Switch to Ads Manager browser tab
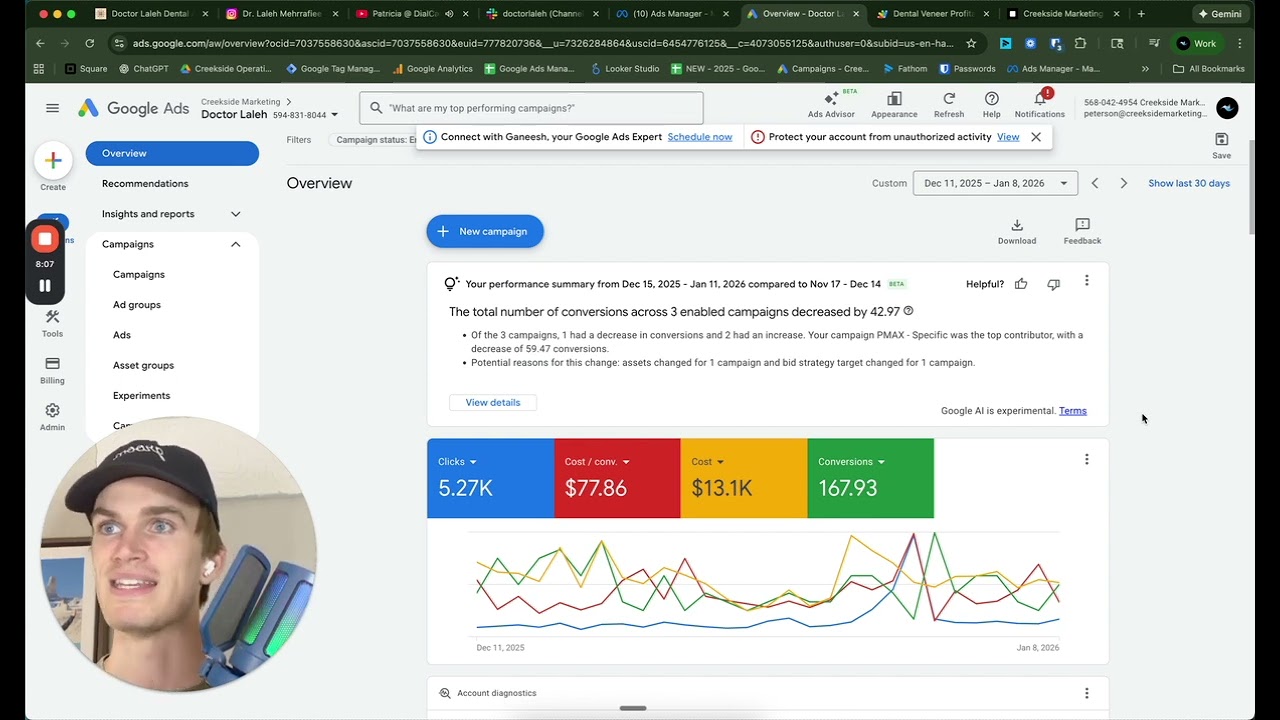This screenshot has width=1280, height=720. pyautogui.click(x=672, y=14)
